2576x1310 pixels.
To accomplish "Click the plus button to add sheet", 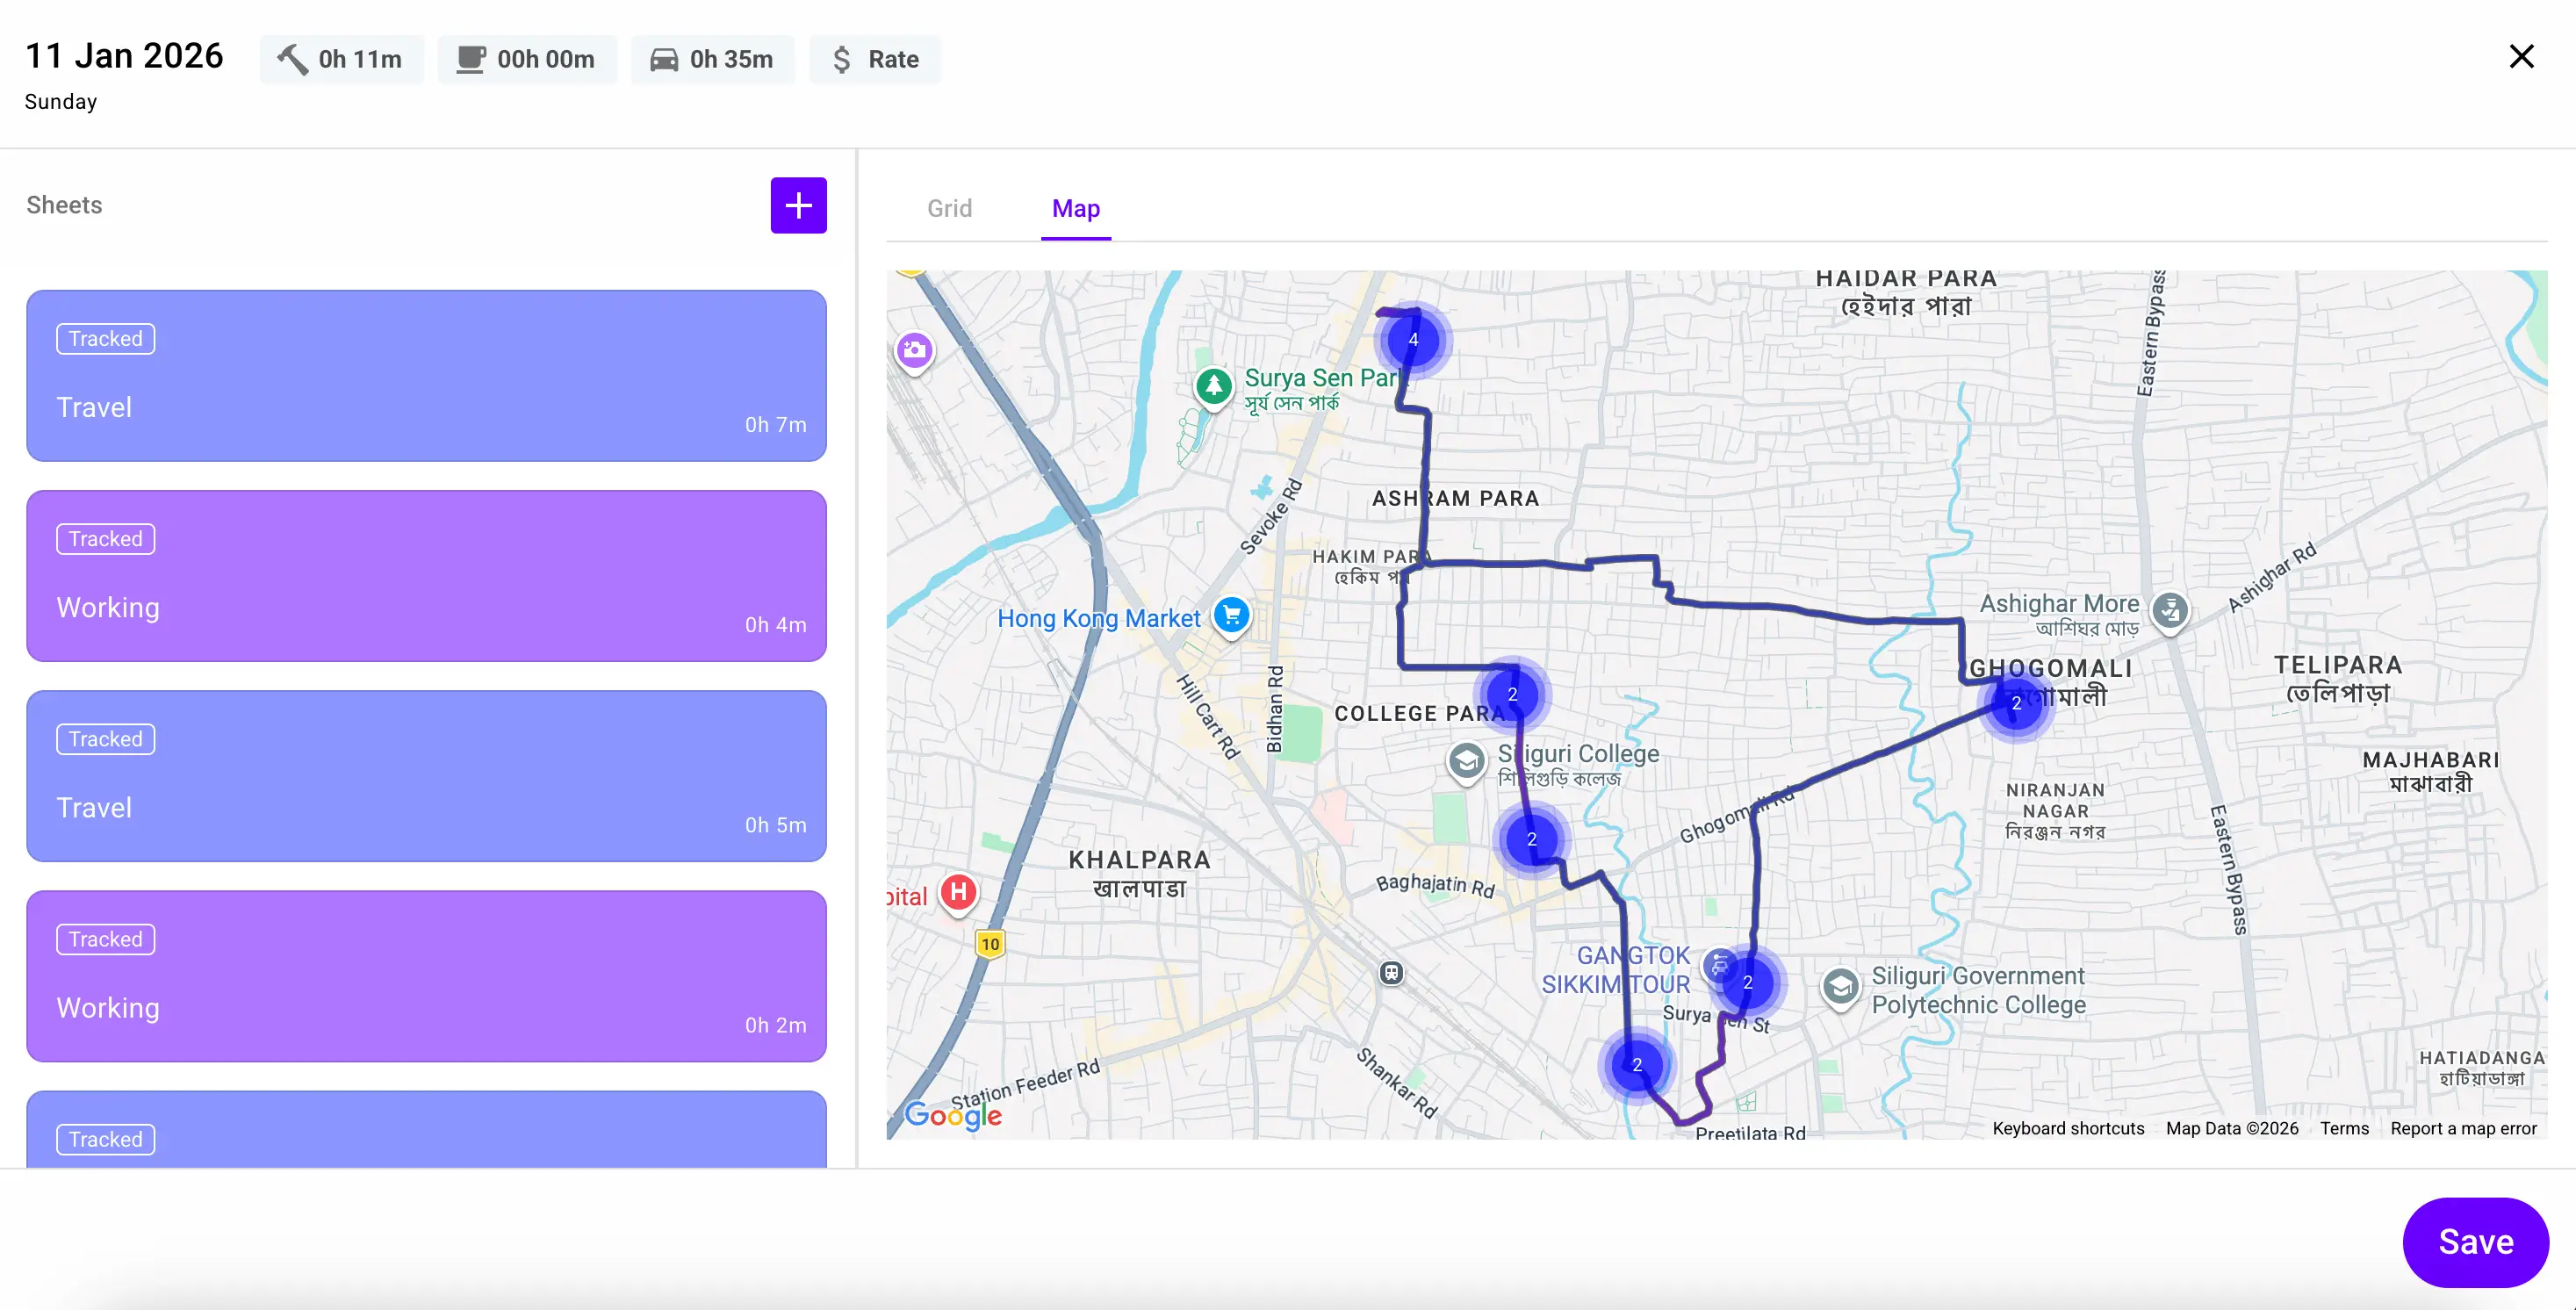I will pyautogui.click(x=798, y=205).
